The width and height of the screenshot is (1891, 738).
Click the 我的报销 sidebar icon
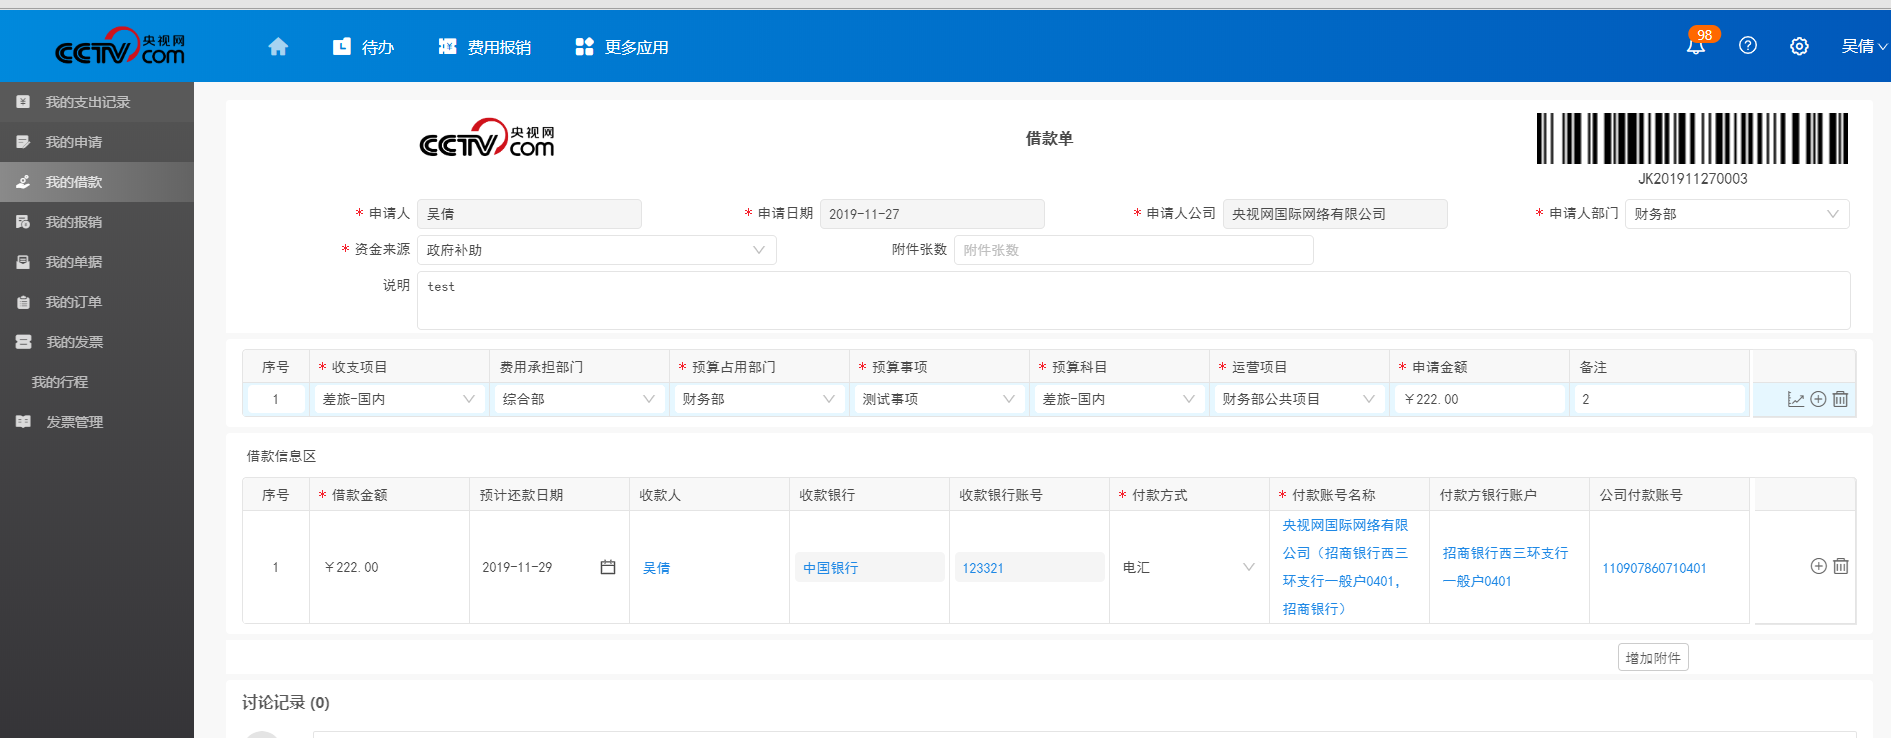pyautogui.click(x=23, y=222)
